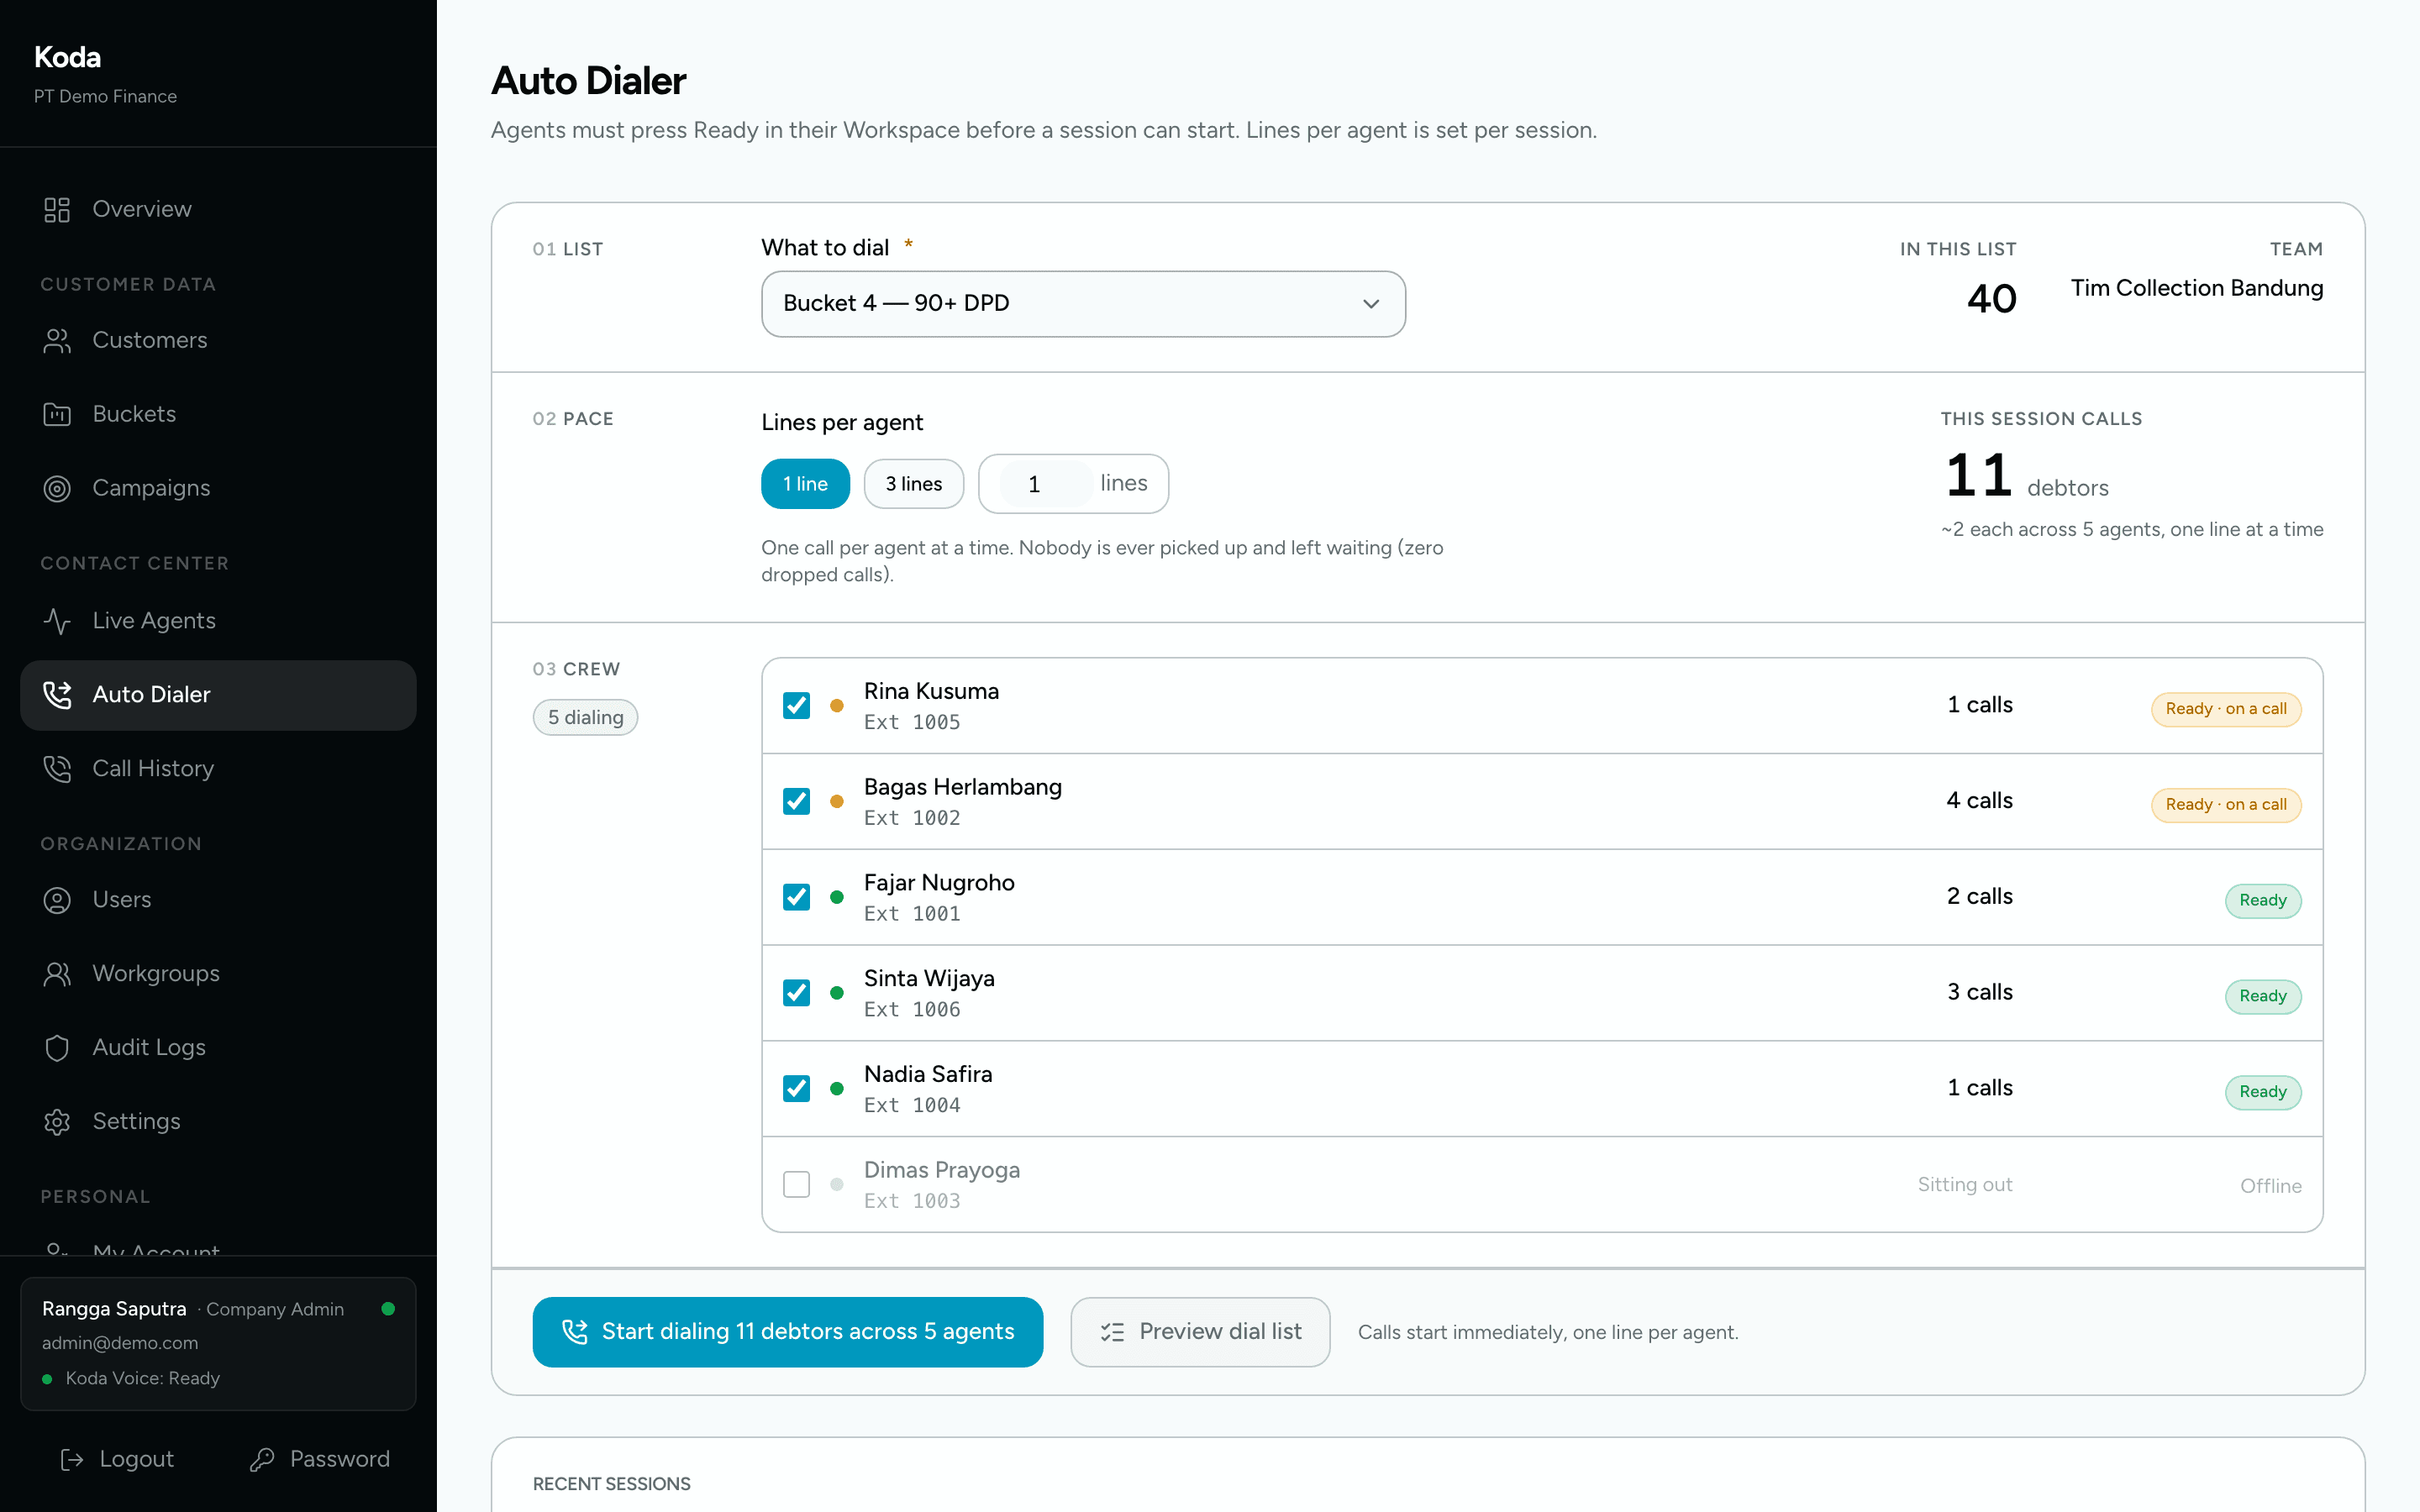Click Dimas Prayoga's Offline status

click(2270, 1186)
